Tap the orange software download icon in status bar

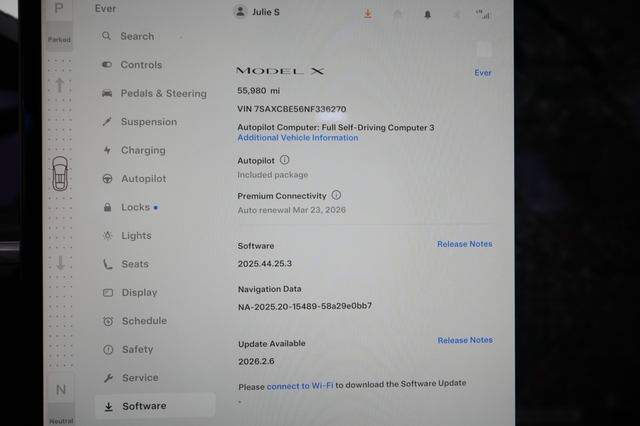point(368,14)
